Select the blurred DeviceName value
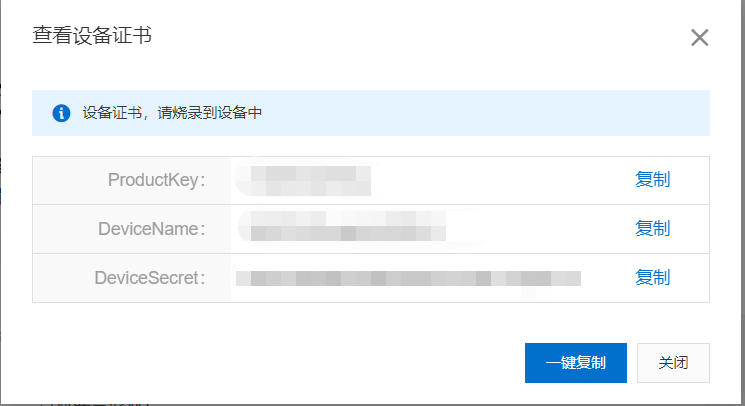Screen dimensions: 745x406 point(348,226)
